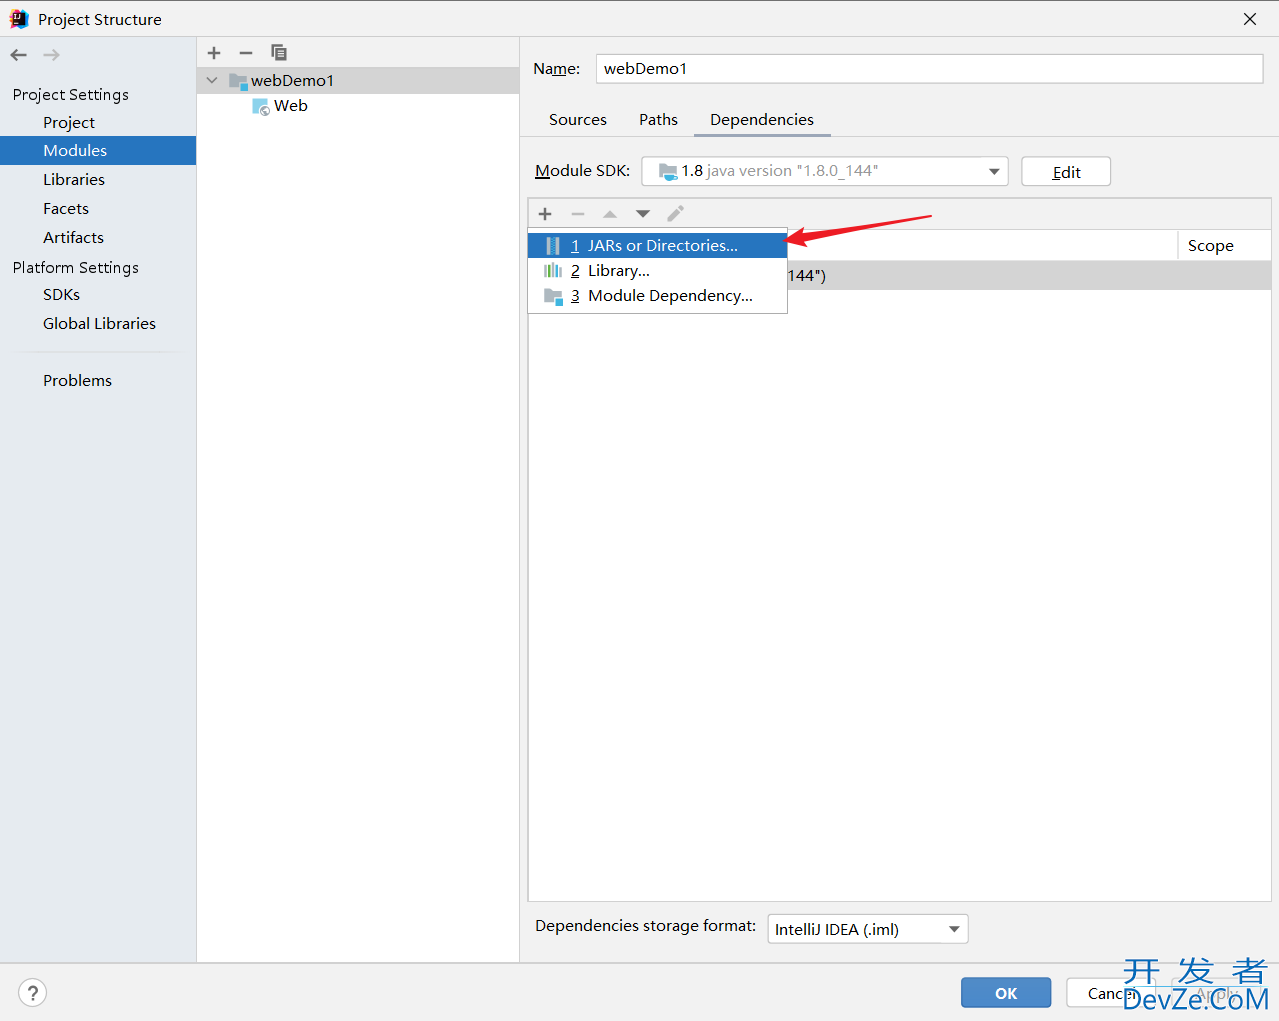Click the Web facet icon

pos(261,107)
